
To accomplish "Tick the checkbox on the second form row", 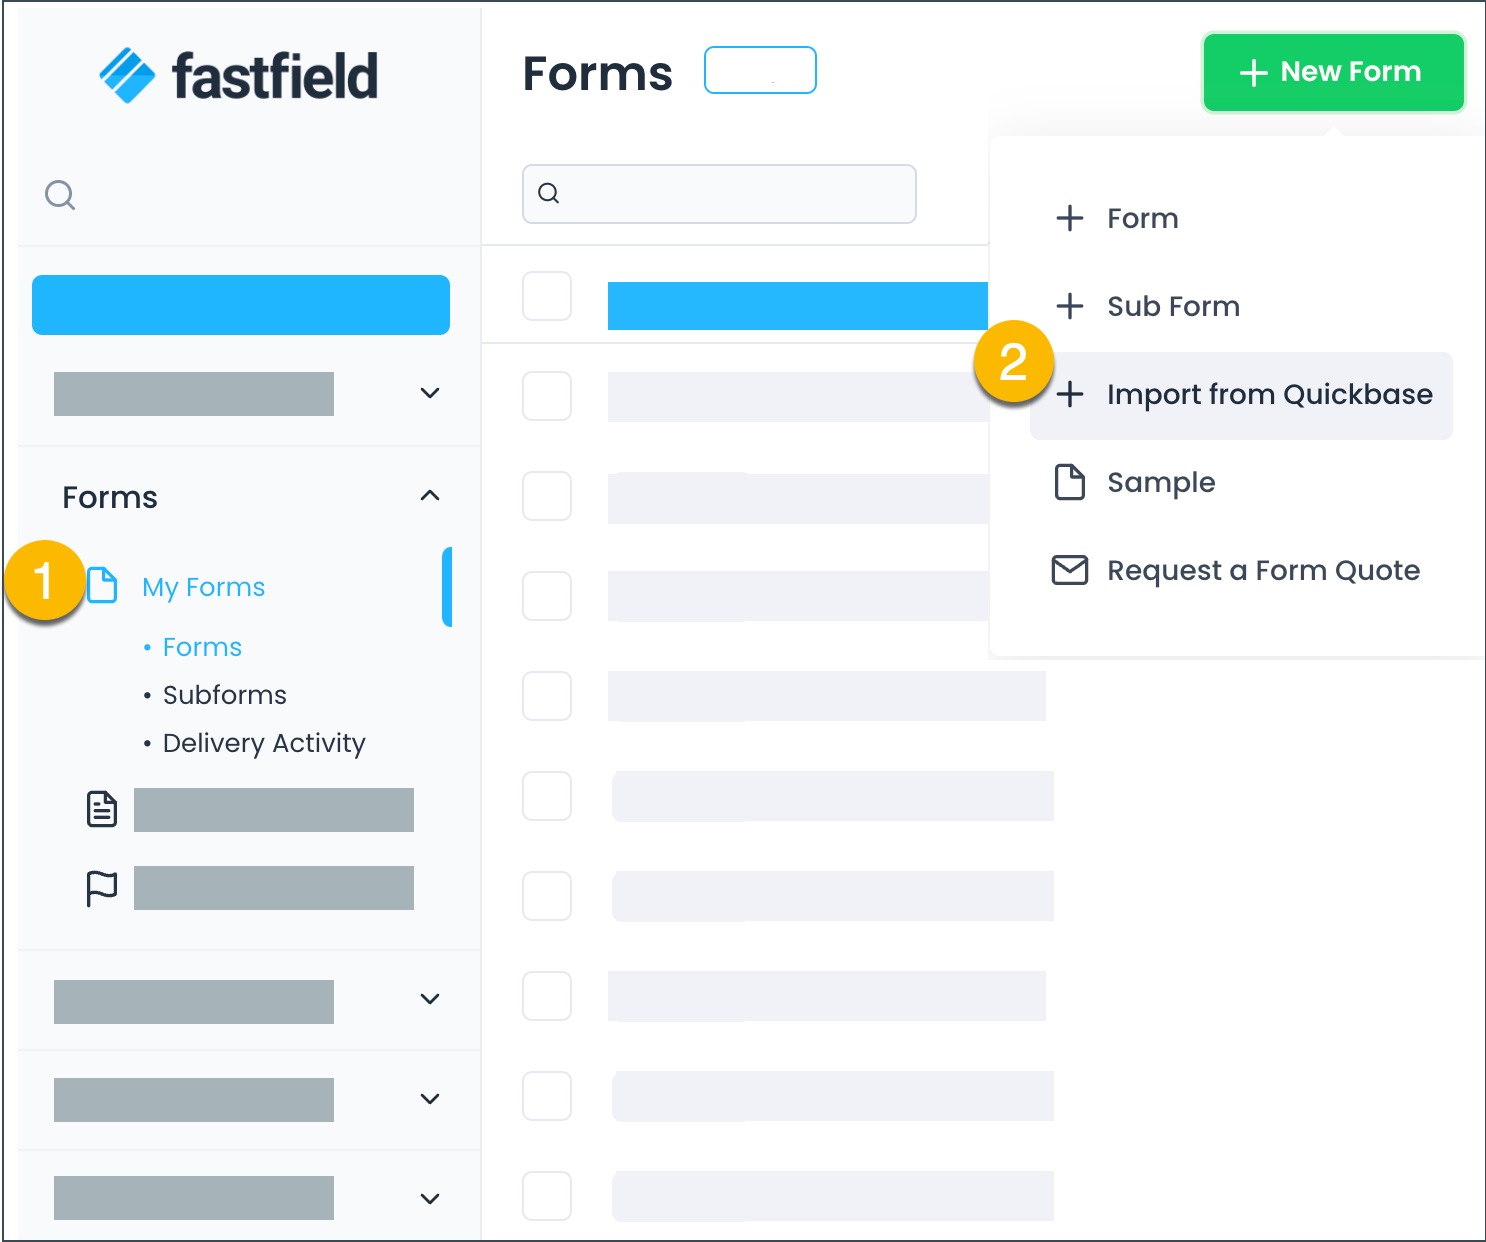I will [547, 396].
